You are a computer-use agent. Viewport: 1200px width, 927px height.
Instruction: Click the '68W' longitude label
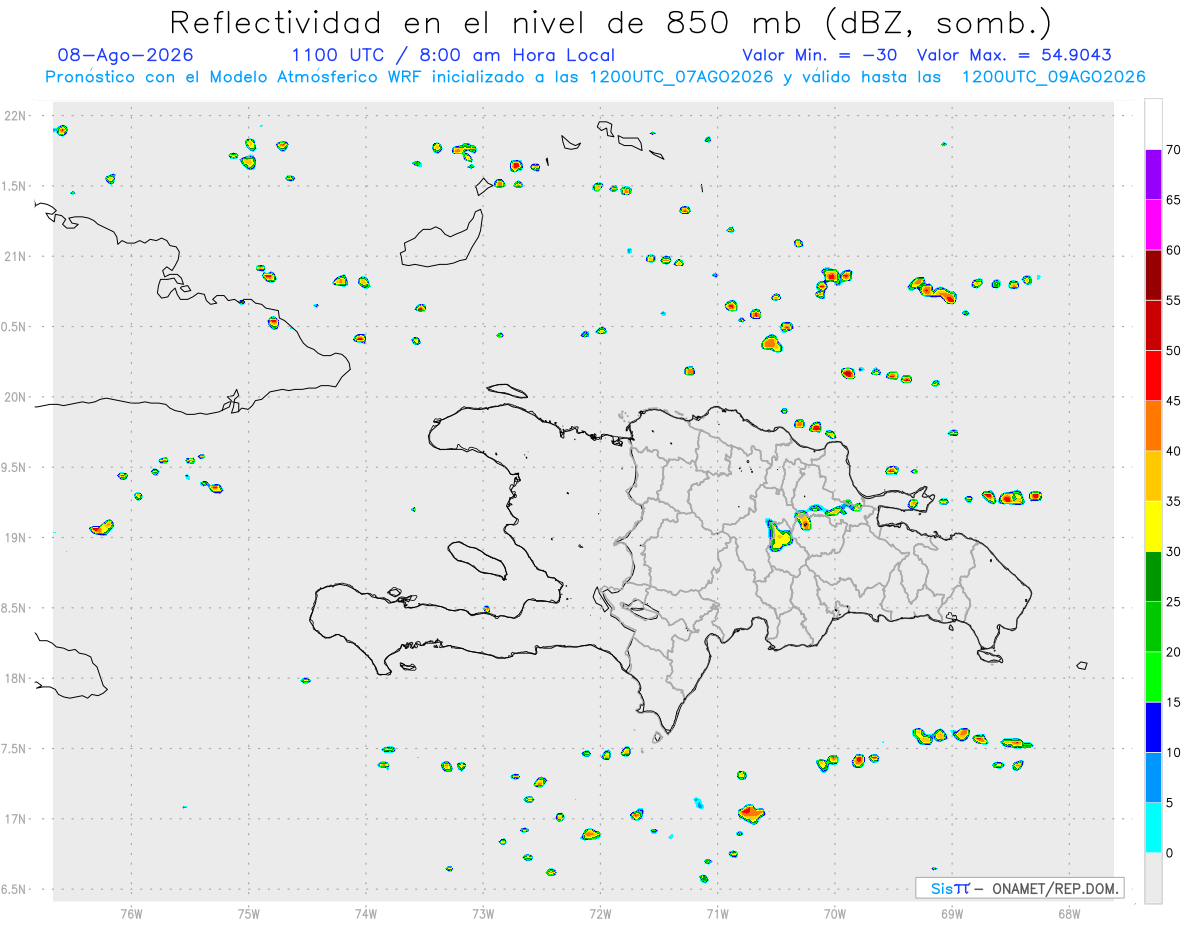click(1069, 913)
